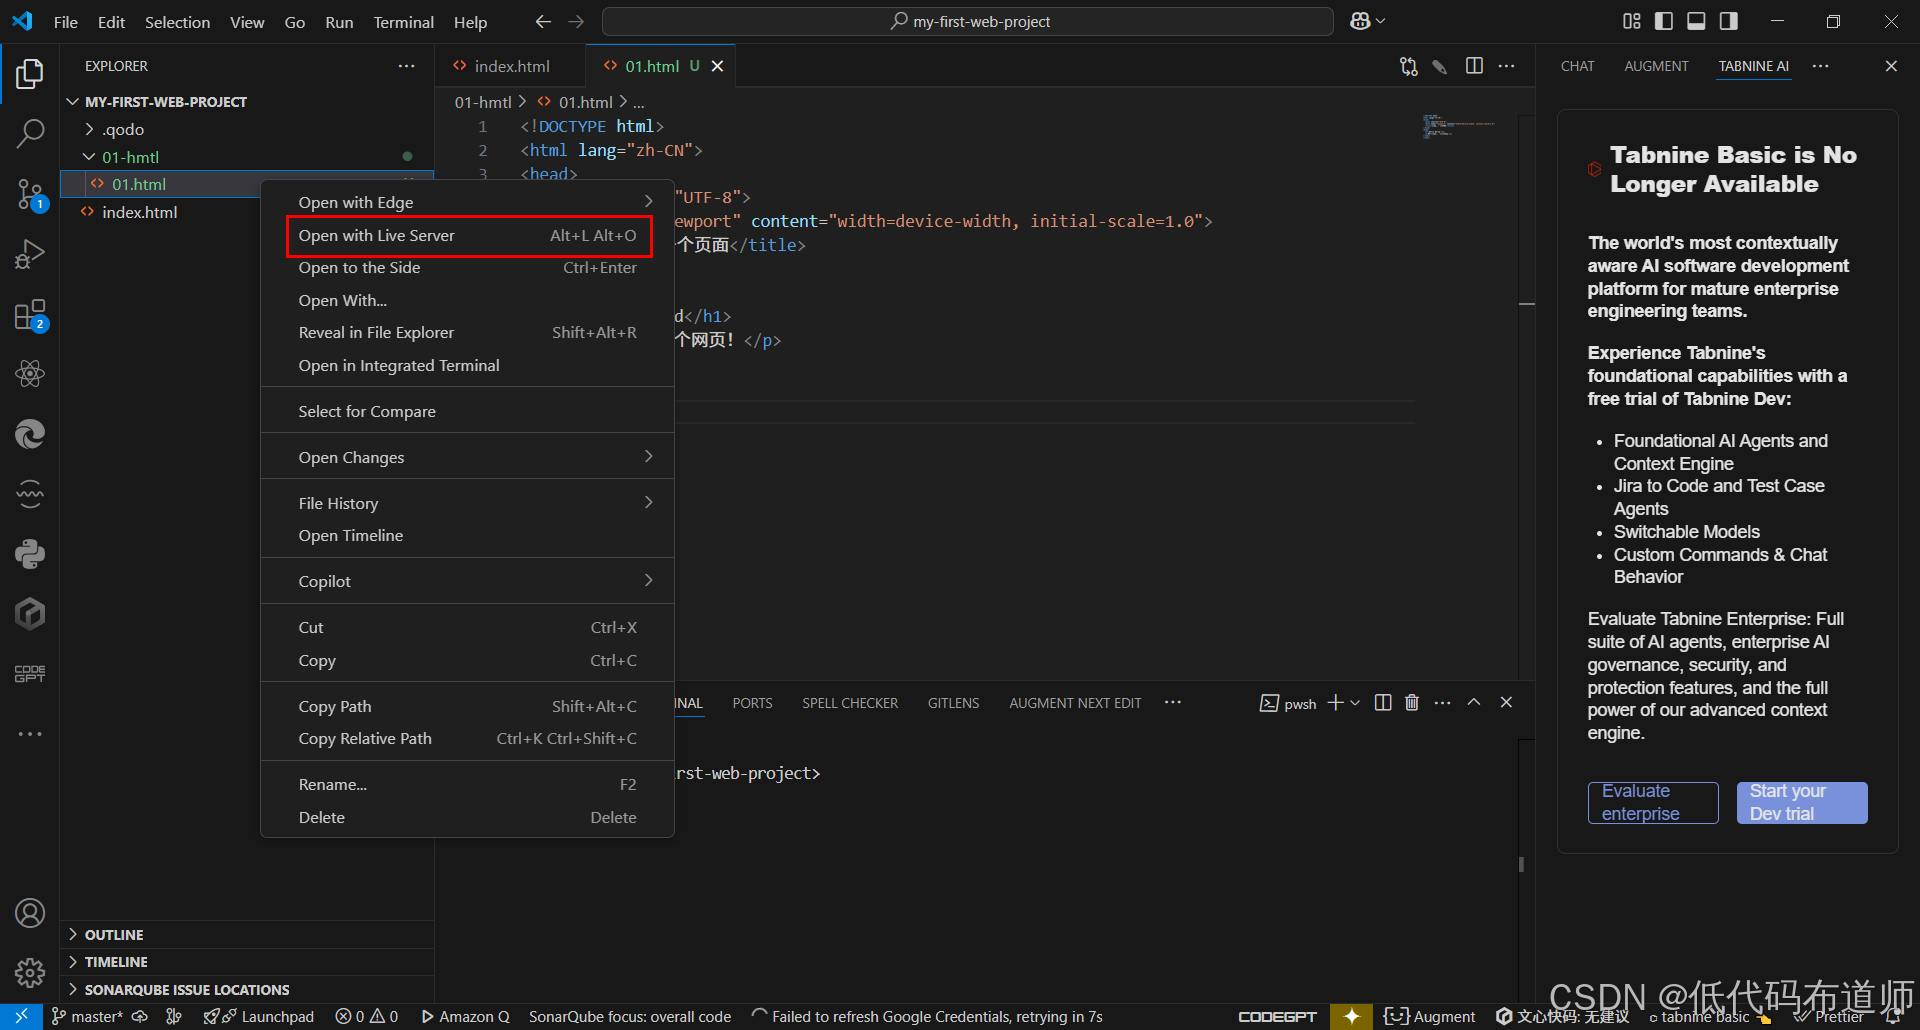
Task: Open the remote window status icon
Action: (21, 1016)
